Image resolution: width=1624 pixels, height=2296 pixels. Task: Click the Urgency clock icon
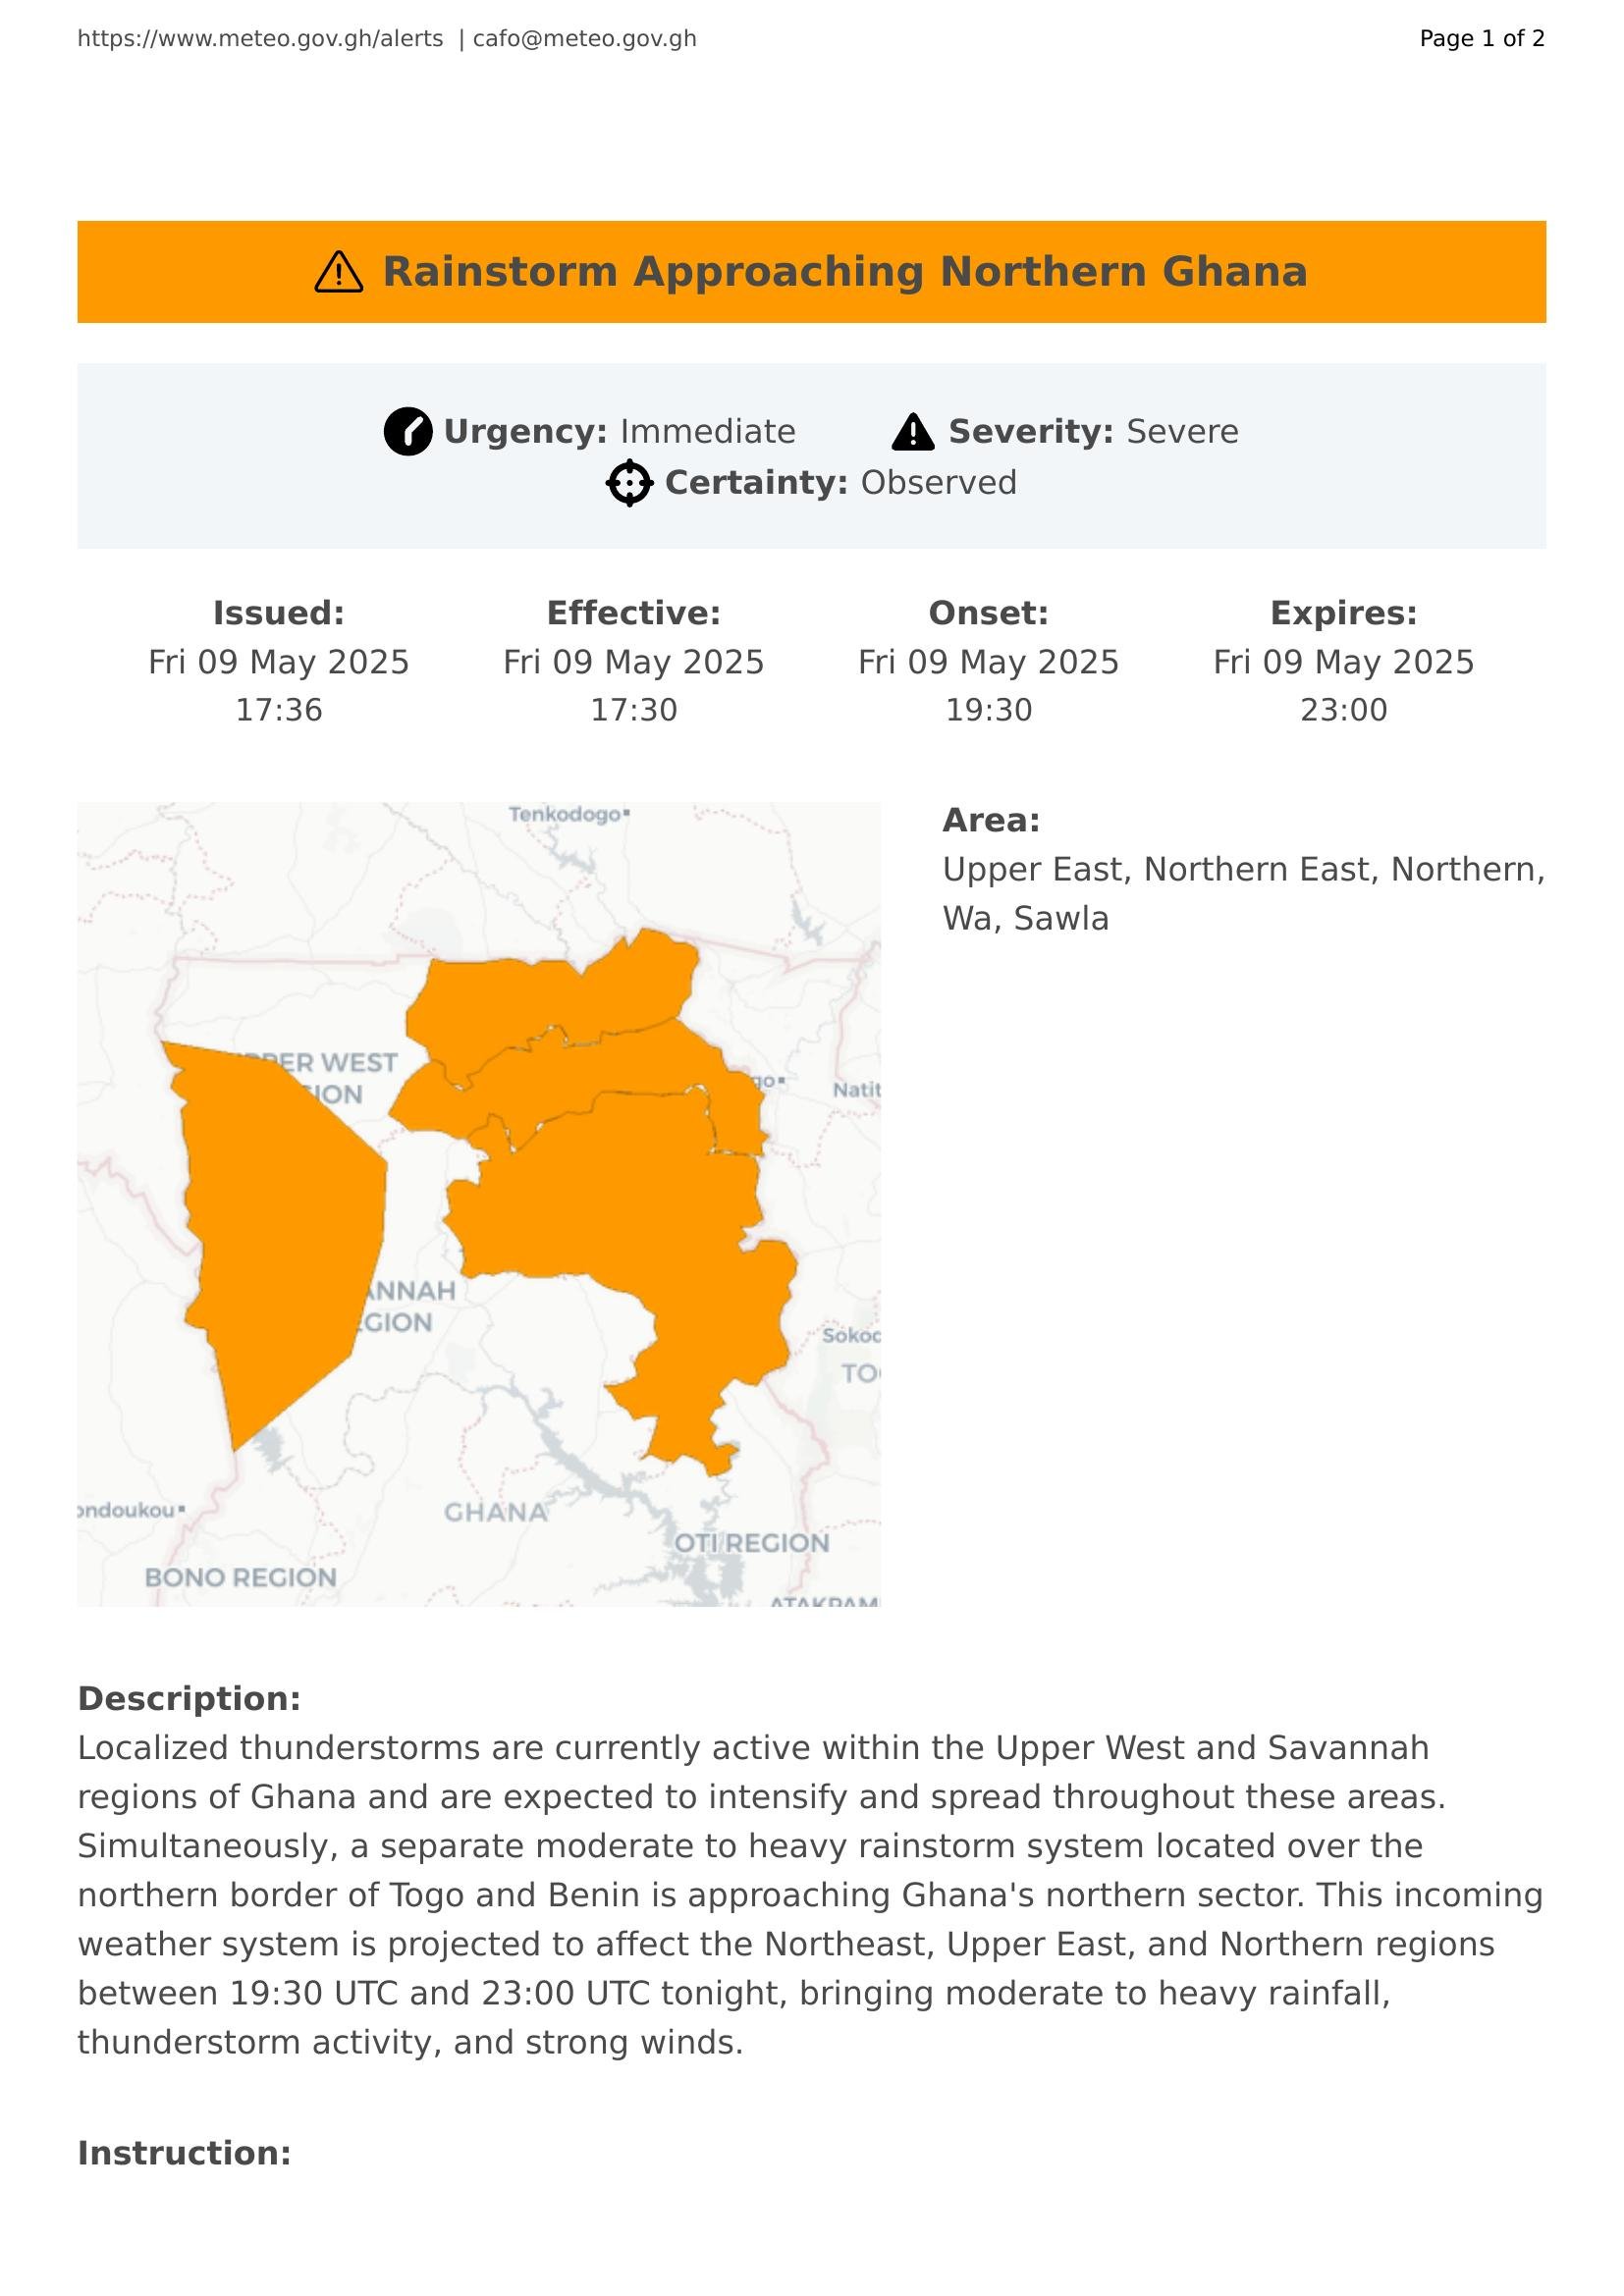pos(408,432)
